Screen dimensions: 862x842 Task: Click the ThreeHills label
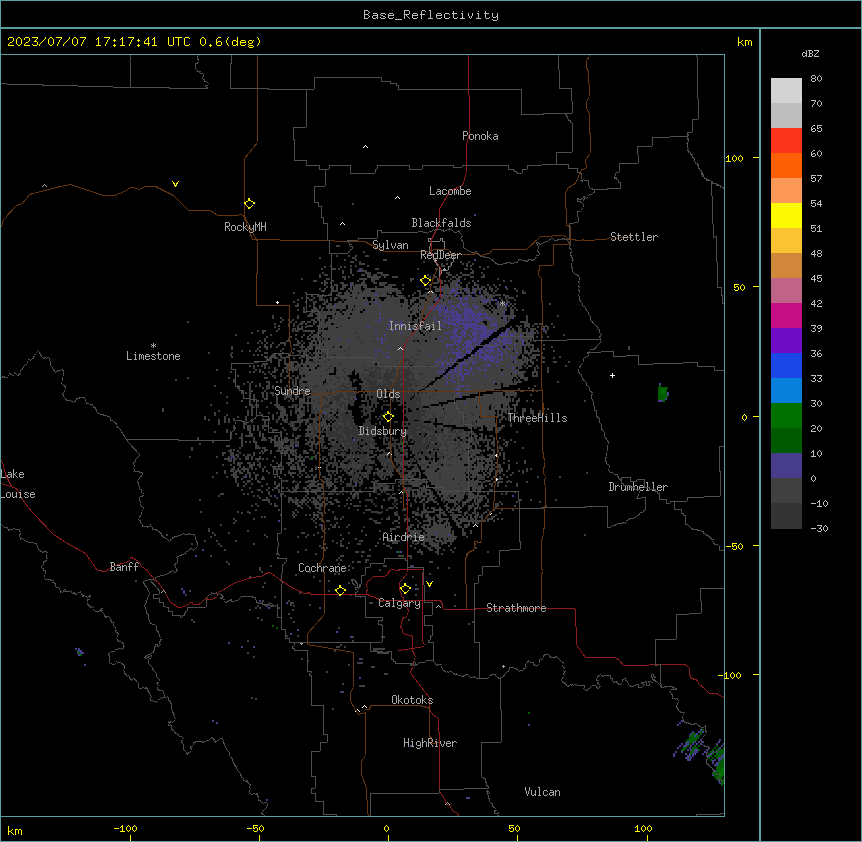[537, 418]
